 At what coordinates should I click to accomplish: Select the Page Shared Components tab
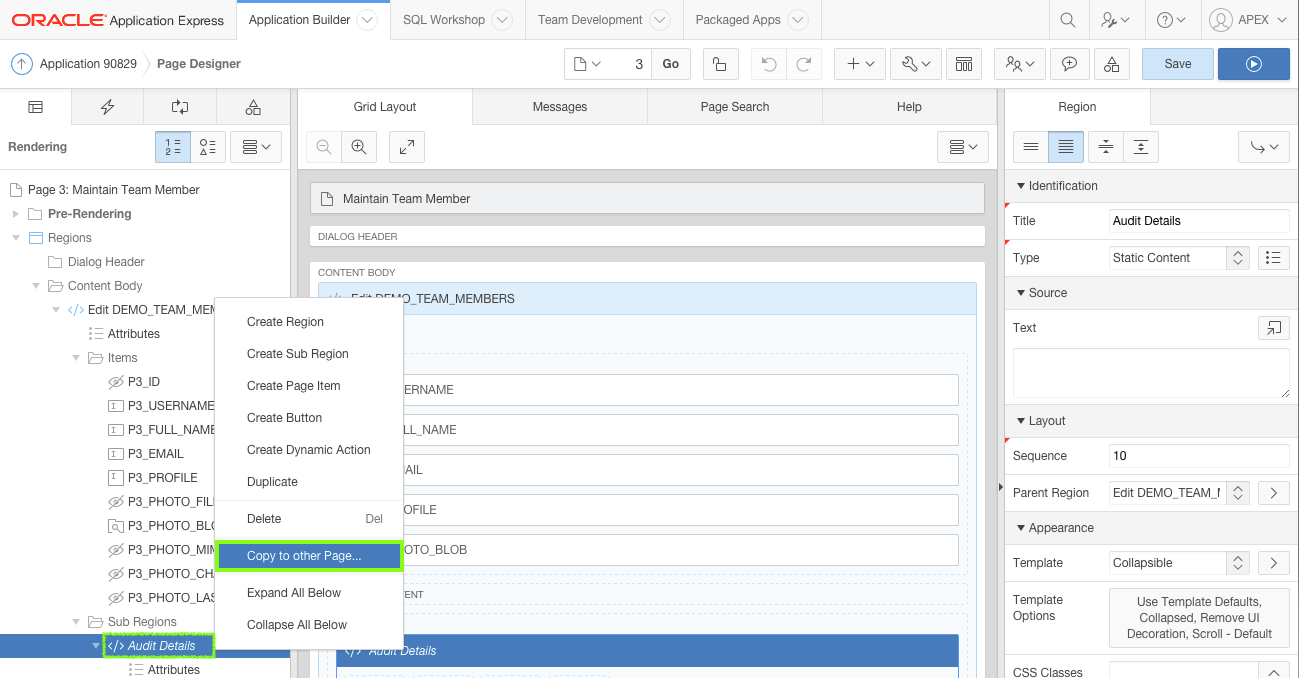coord(253,107)
